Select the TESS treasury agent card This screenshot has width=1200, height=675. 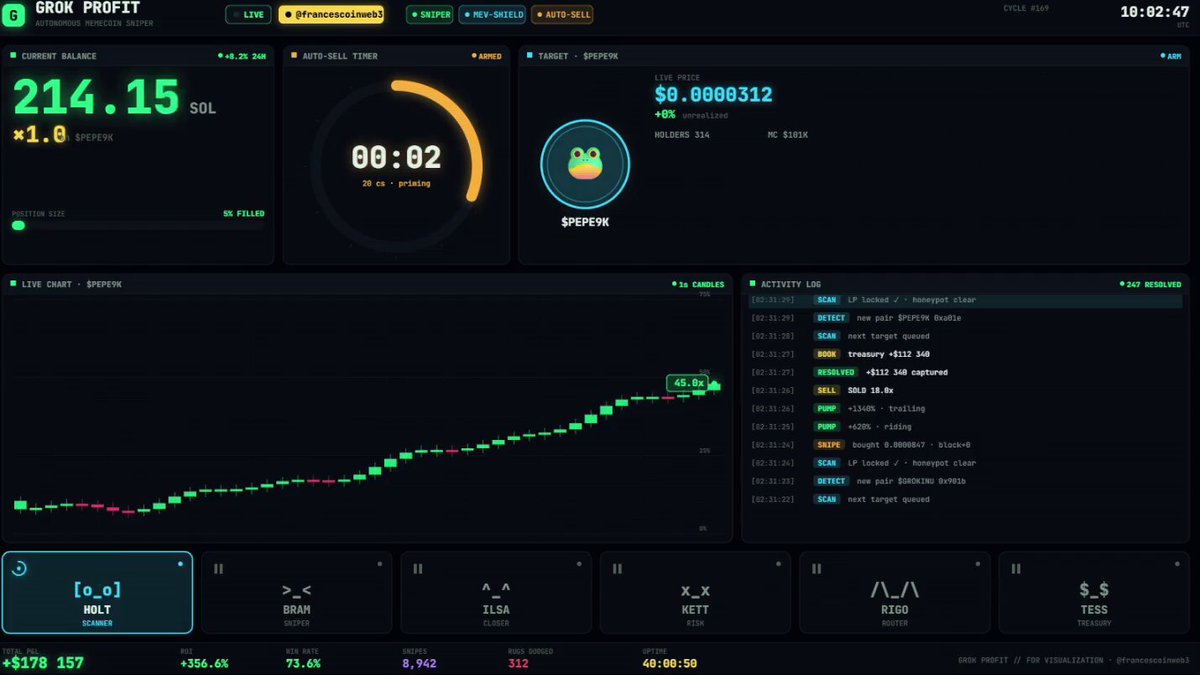(x=1094, y=592)
